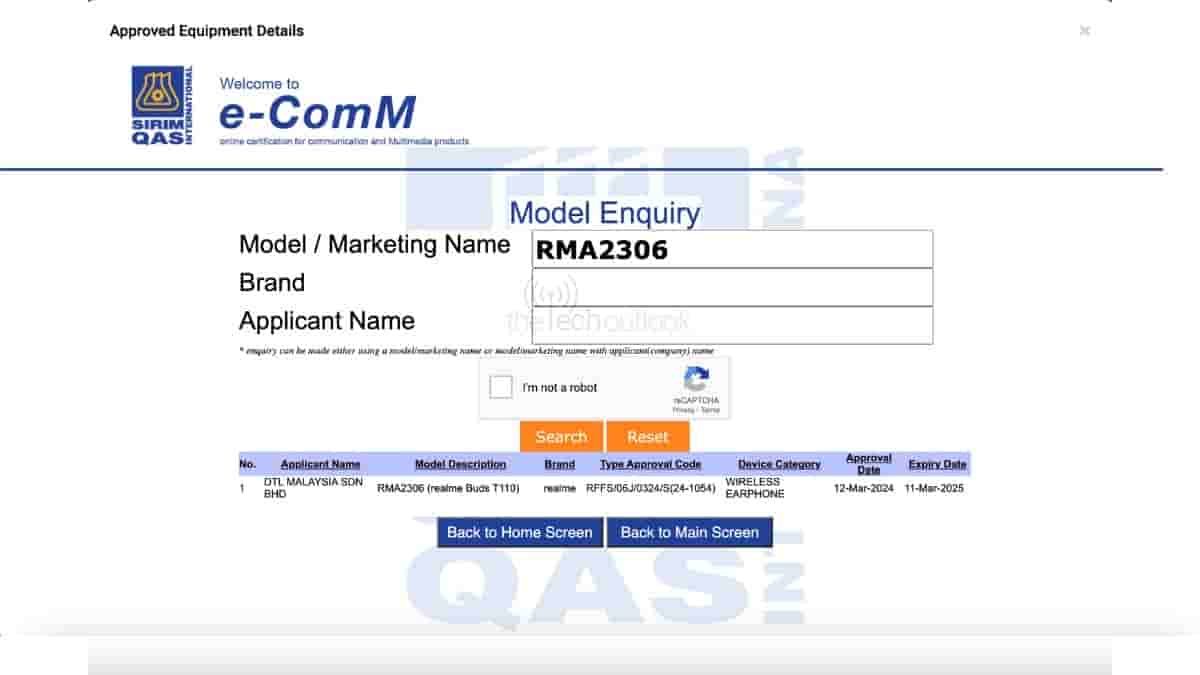Click the reCAPTCHA logo icon
Screen dimensions: 1200x675
click(x=696, y=381)
